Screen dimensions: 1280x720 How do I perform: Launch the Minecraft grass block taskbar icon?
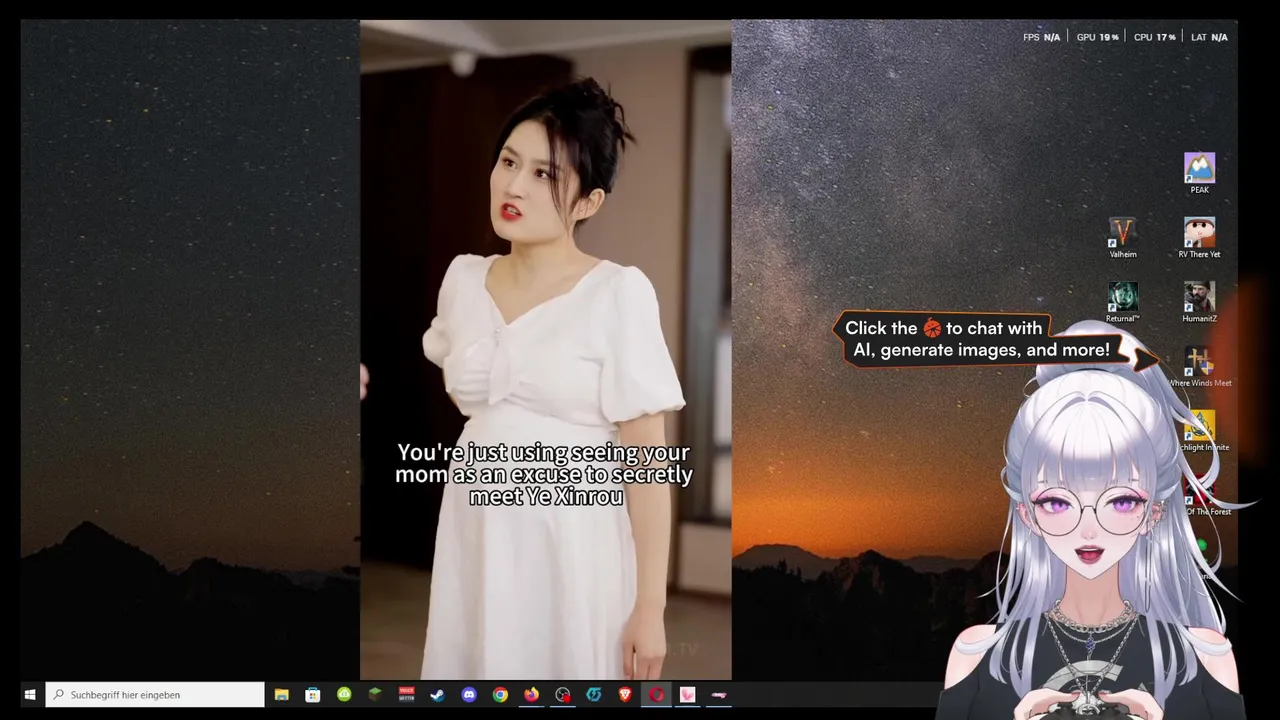[375, 695]
